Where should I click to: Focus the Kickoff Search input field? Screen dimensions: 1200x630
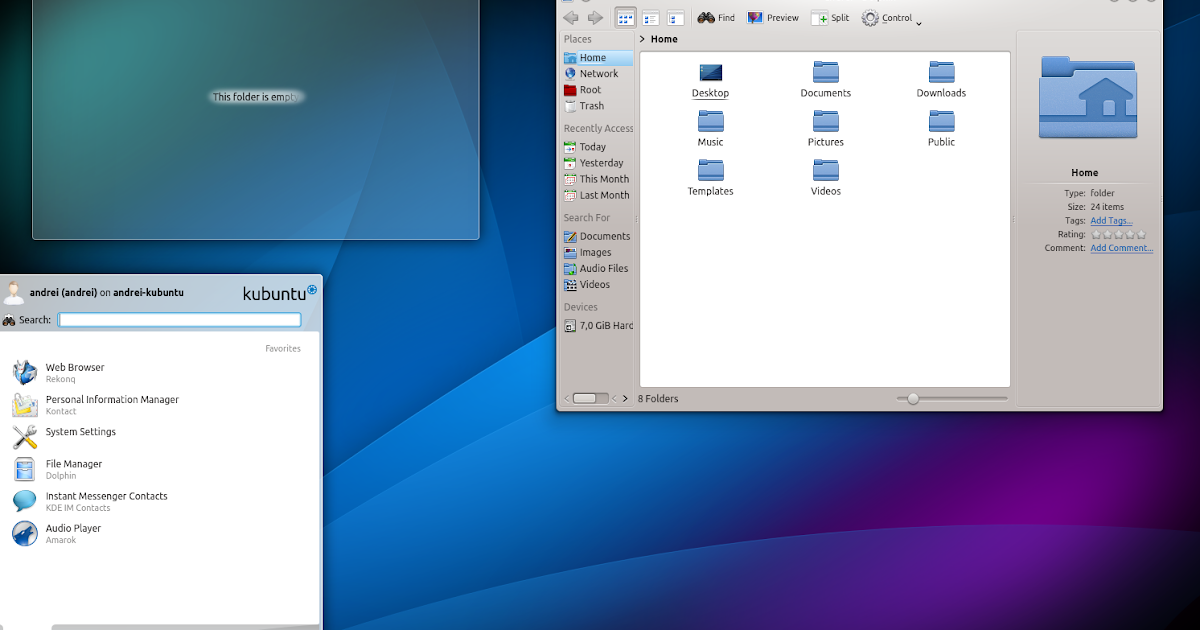click(180, 320)
